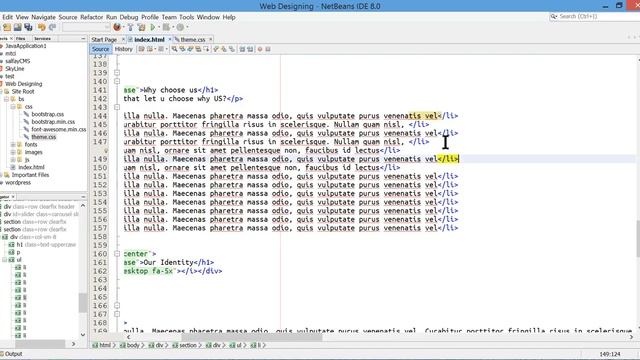Toggle code fold marker at line 160
The image size is (640, 360).
click(x=117, y=253)
